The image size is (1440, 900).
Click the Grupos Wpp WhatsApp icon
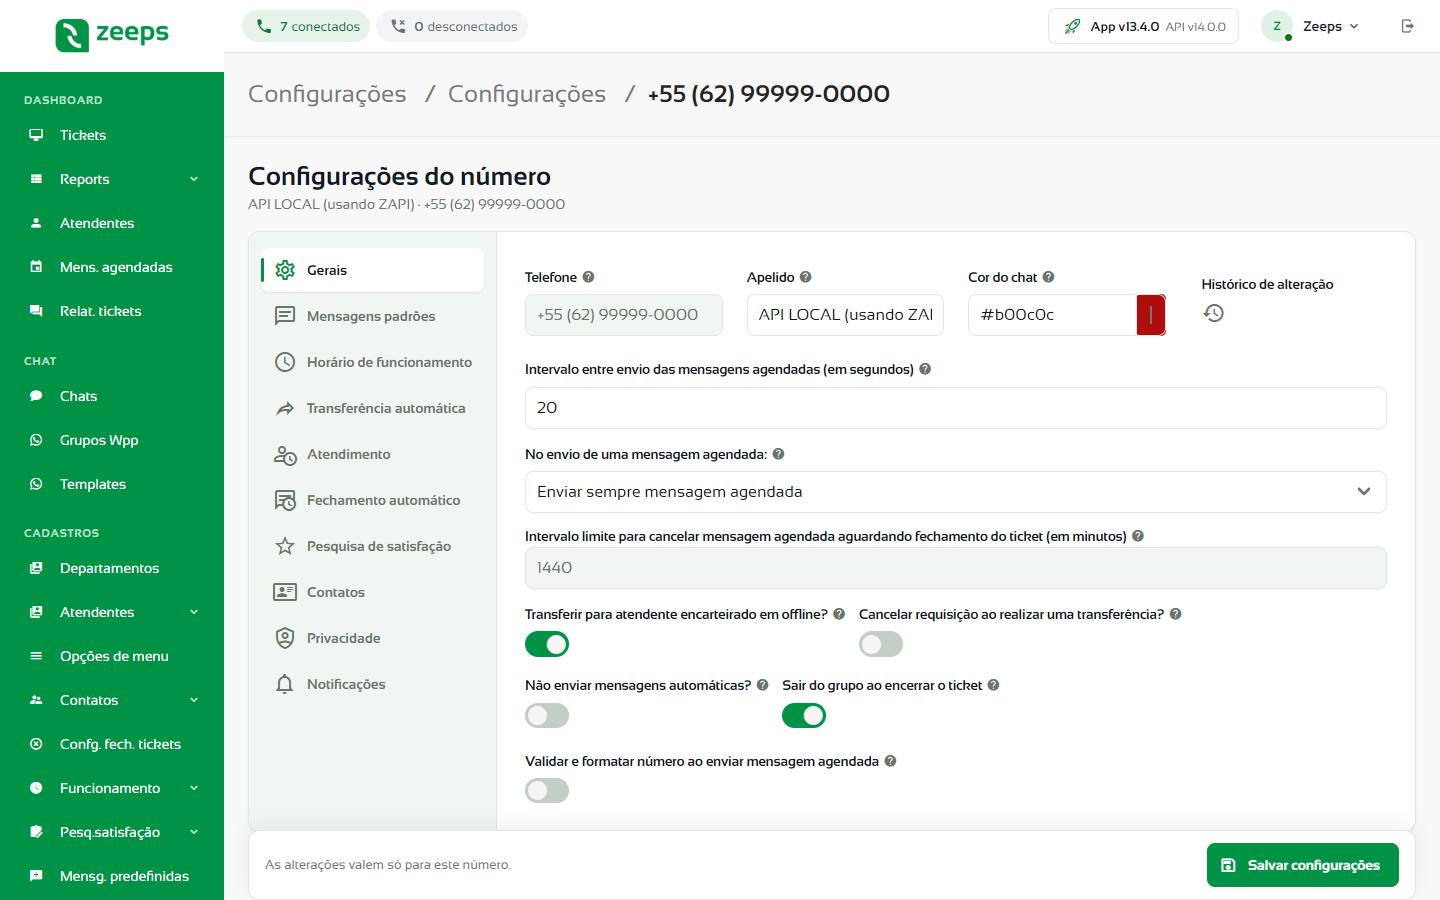coord(36,440)
